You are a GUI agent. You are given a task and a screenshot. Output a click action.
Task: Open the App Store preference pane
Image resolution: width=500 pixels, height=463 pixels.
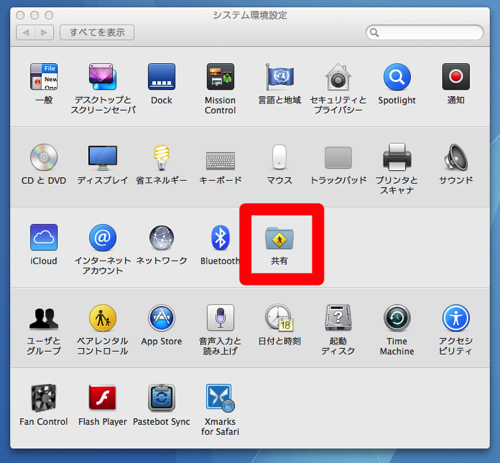click(x=162, y=318)
